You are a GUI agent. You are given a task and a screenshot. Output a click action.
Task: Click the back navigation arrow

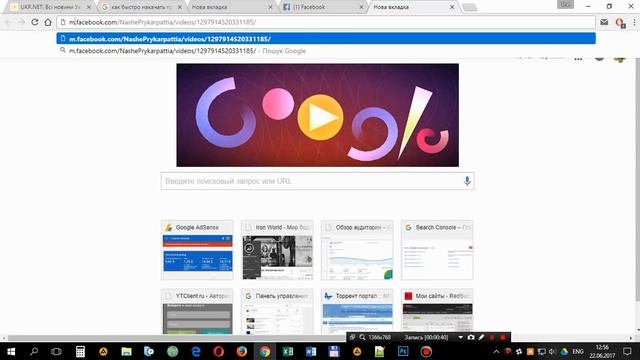click(9, 22)
